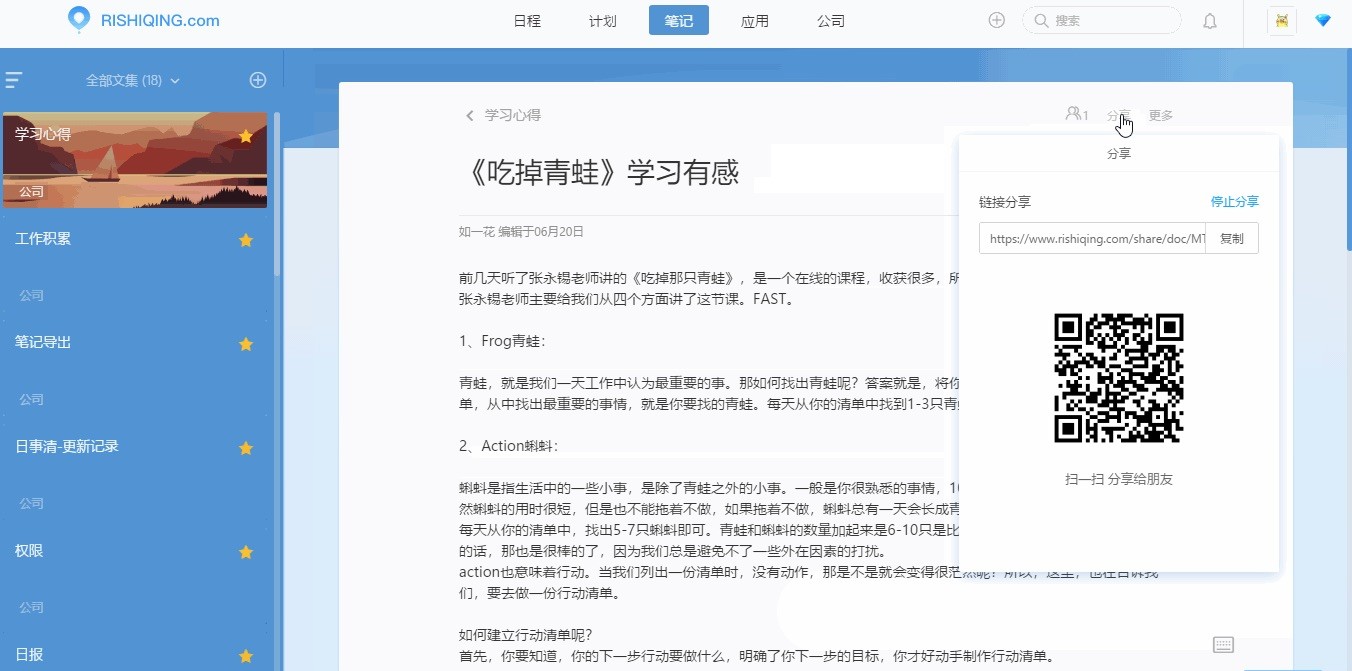Screen dimensions: 1352x671
Task: Click the page vertical scrollbar
Action: tap(1348, 150)
